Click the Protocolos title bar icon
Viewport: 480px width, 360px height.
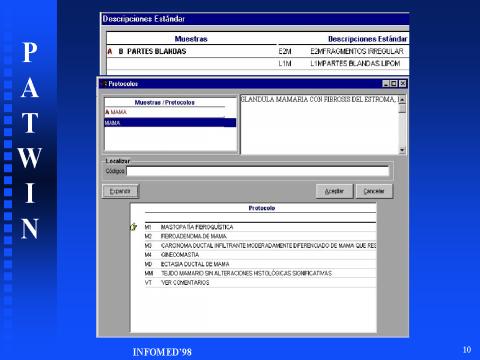(105, 84)
